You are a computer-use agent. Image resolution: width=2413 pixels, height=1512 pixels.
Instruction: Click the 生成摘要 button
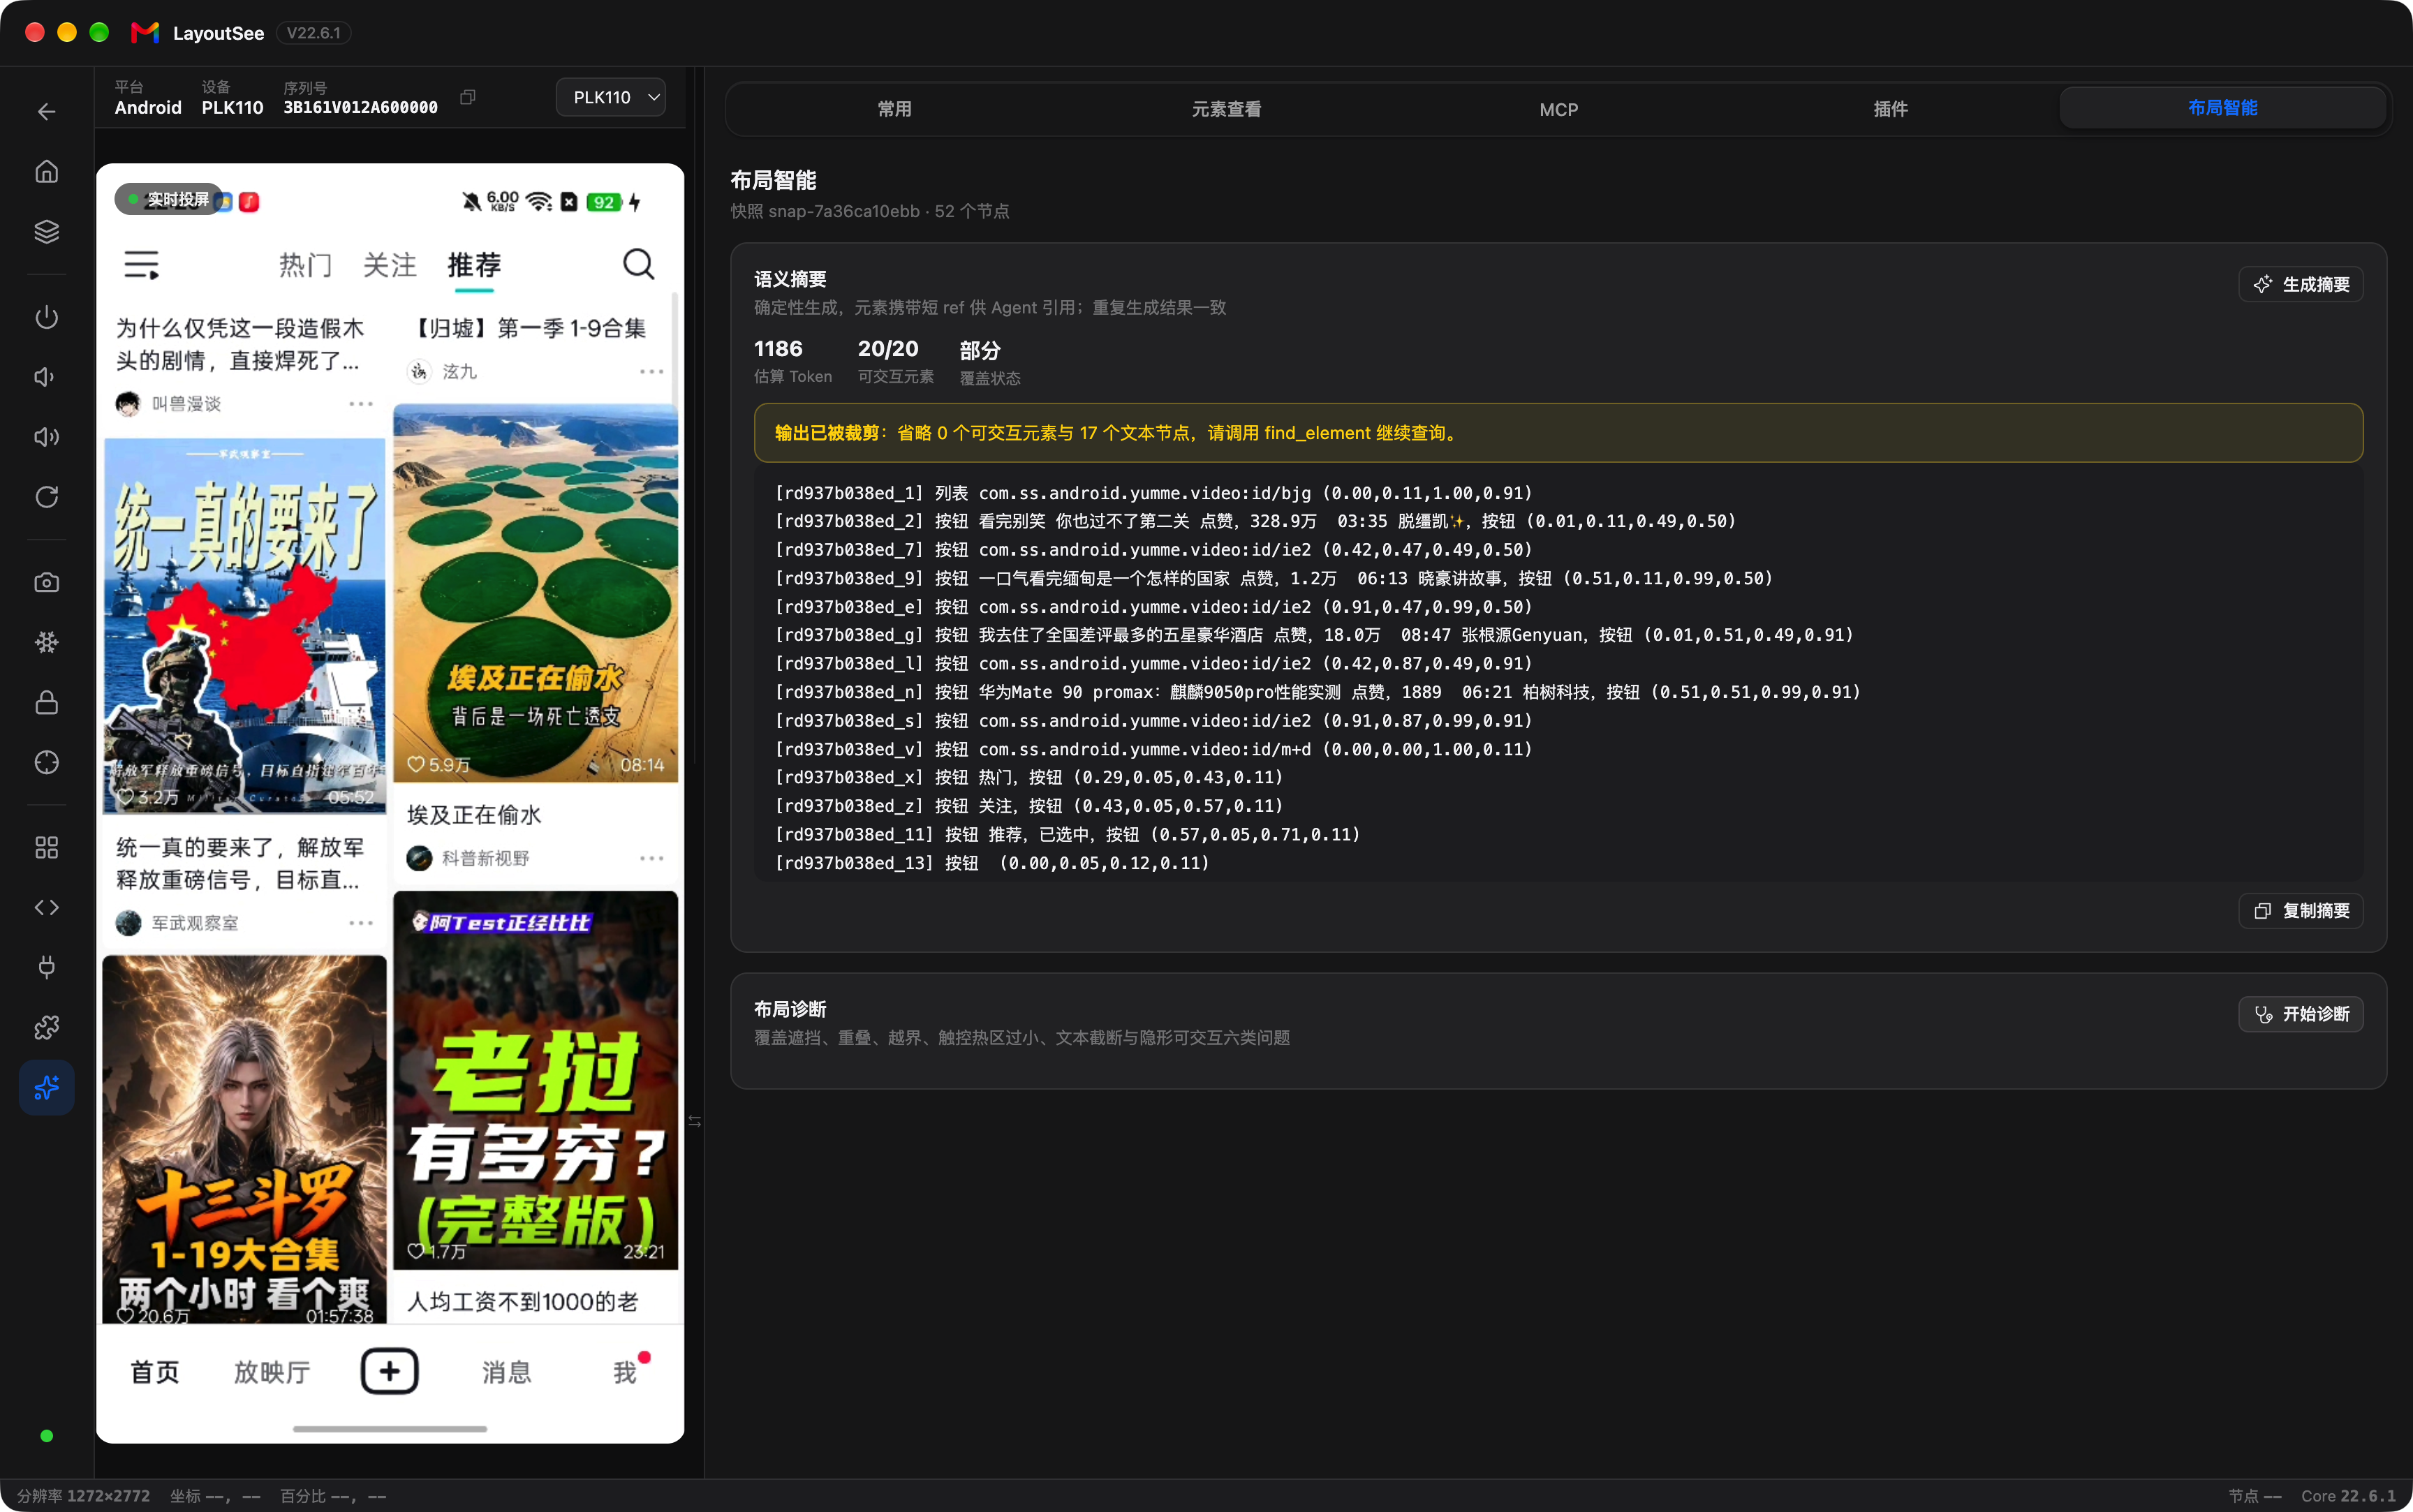coord(2300,284)
